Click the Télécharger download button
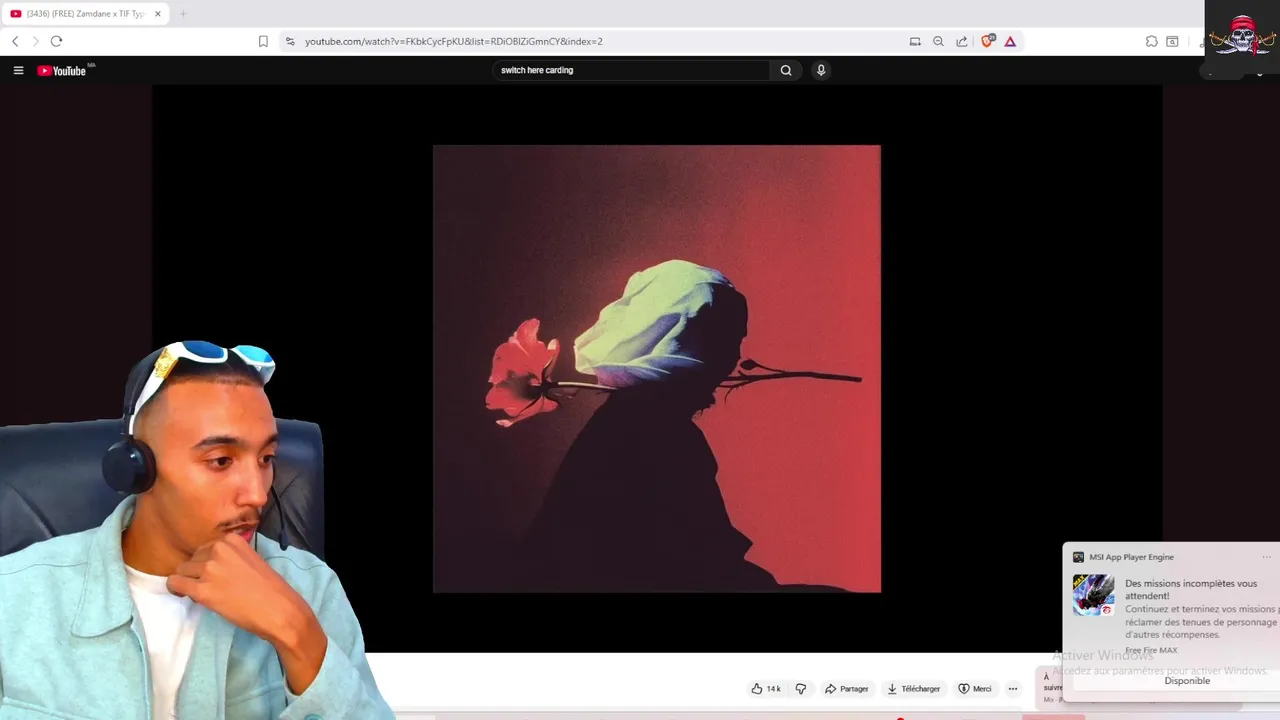Screen dimensions: 1280x720 (914, 688)
